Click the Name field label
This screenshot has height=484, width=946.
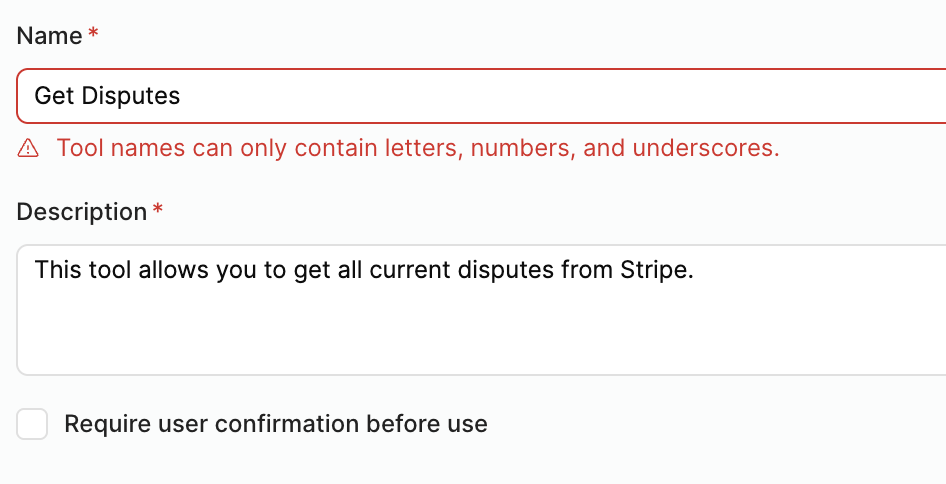(49, 36)
